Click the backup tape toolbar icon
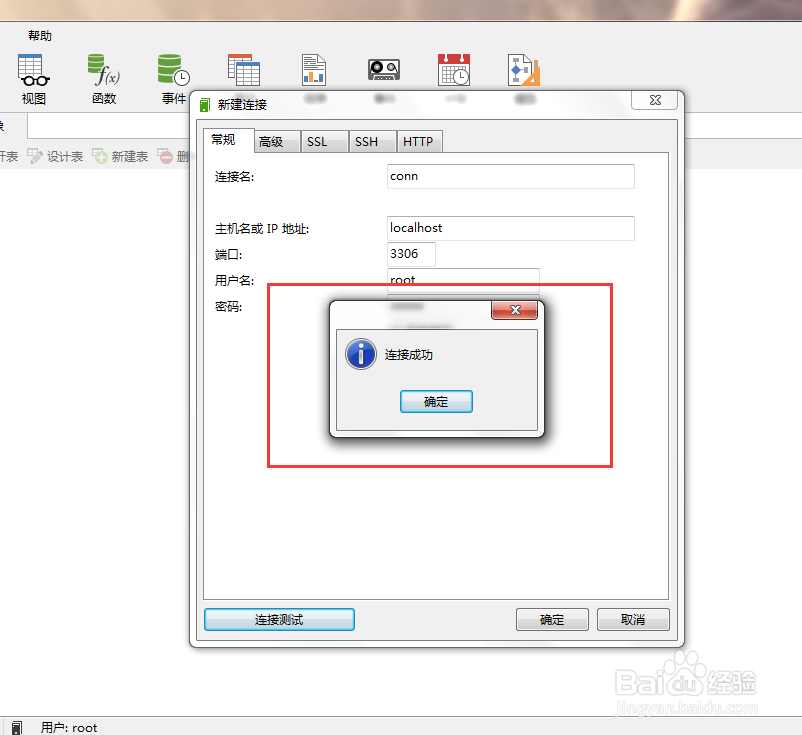This screenshot has width=802, height=735. click(384, 70)
